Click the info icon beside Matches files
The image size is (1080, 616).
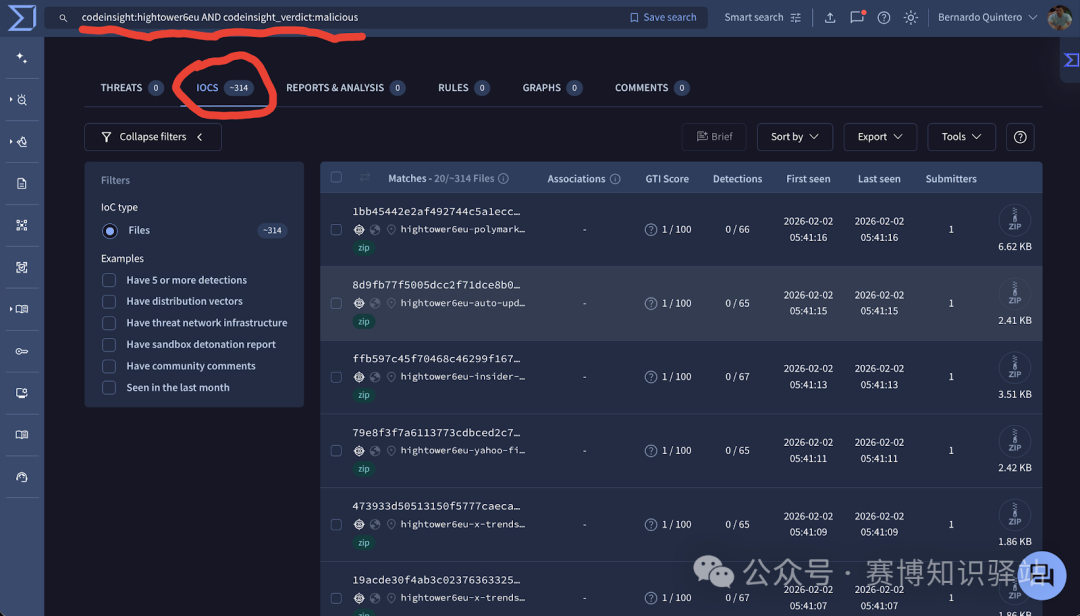[x=503, y=178]
